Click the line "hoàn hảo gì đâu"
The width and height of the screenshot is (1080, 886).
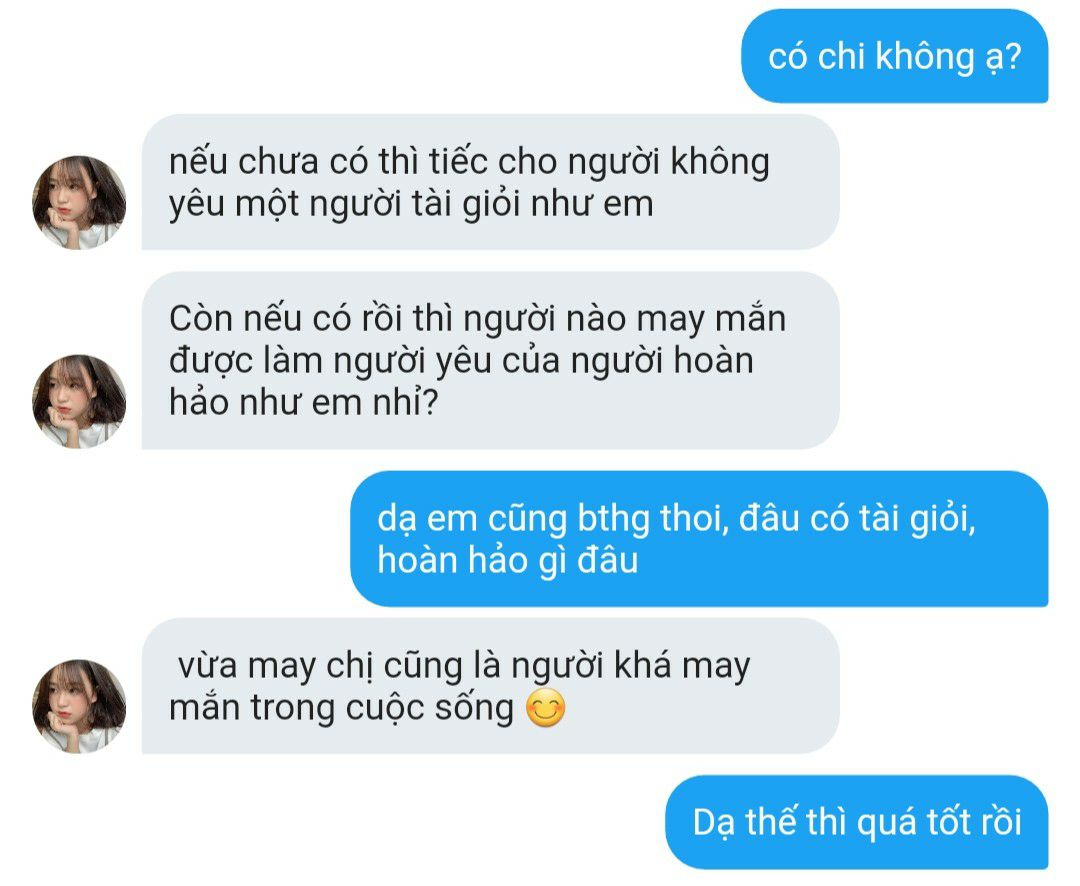[x=508, y=560]
